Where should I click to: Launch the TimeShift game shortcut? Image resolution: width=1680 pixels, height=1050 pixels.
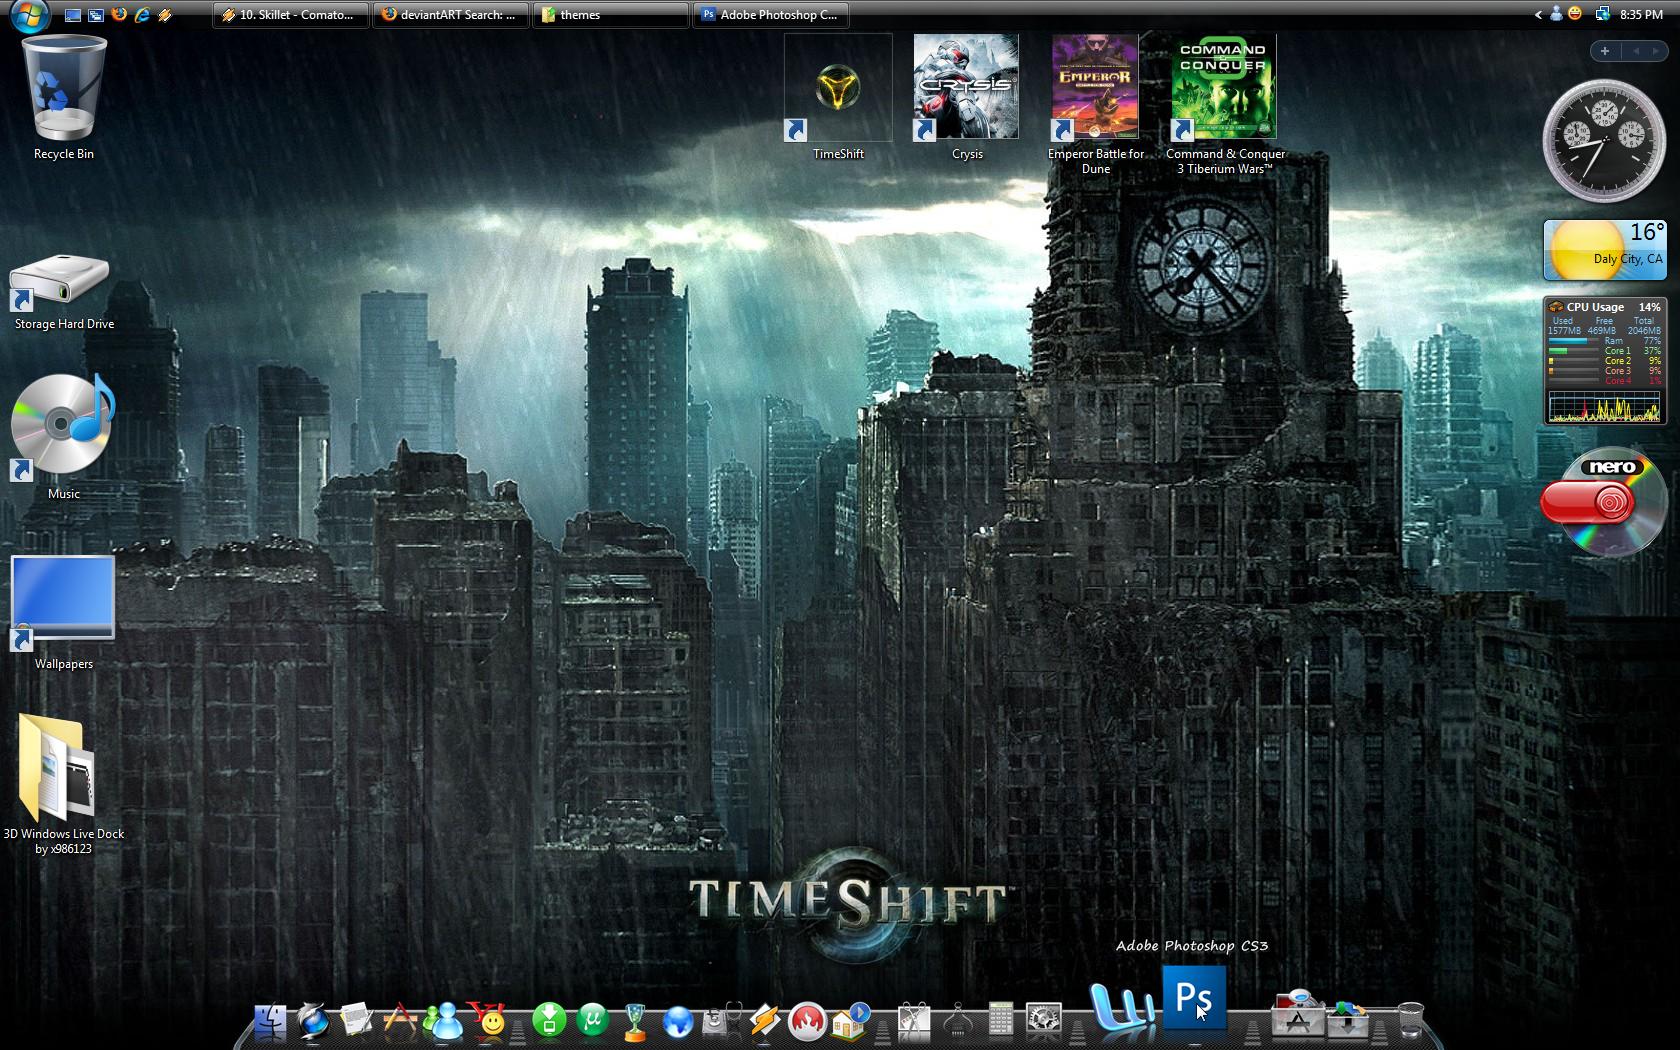click(x=838, y=98)
